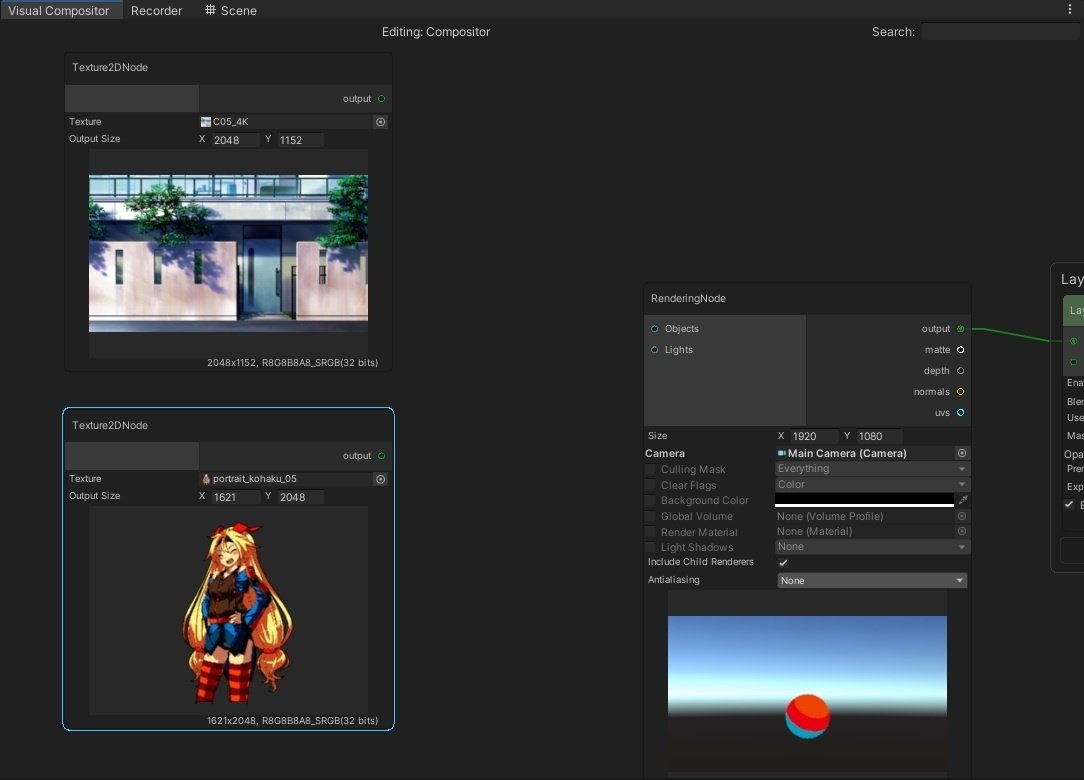Image resolution: width=1084 pixels, height=780 pixels.
Task: Enable the Culling Mask override checkbox
Action: 650,469
